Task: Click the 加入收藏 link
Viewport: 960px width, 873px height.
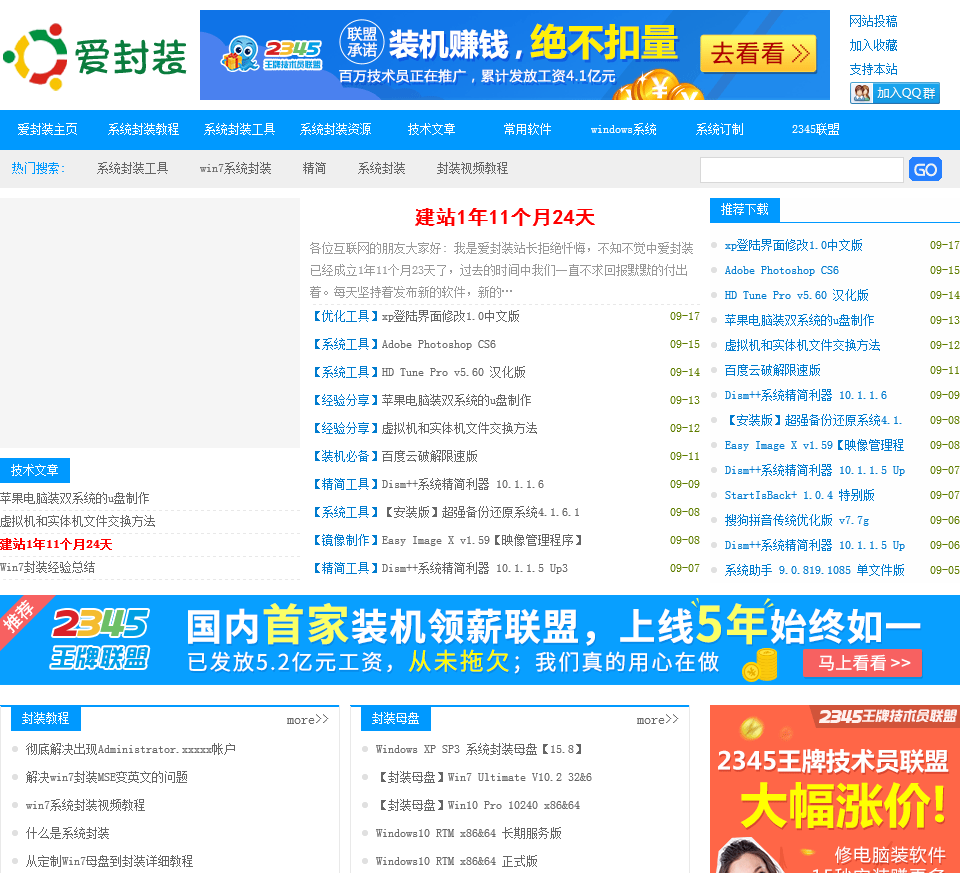Action: (x=873, y=45)
